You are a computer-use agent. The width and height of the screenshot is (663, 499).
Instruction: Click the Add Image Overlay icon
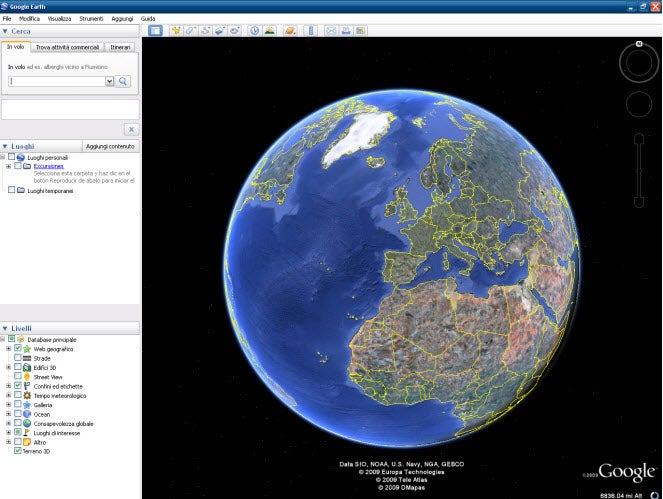(220, 30)
